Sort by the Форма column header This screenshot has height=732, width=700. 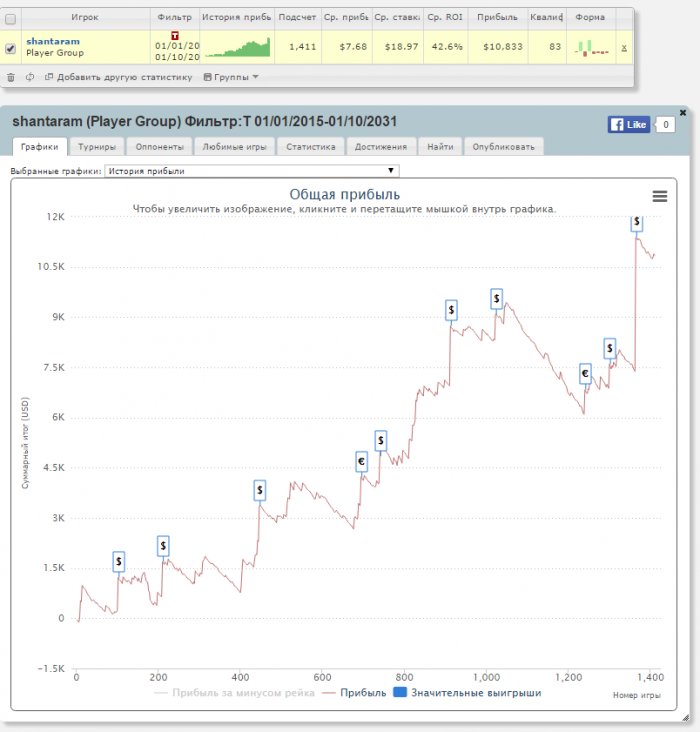tap(590, 17)
